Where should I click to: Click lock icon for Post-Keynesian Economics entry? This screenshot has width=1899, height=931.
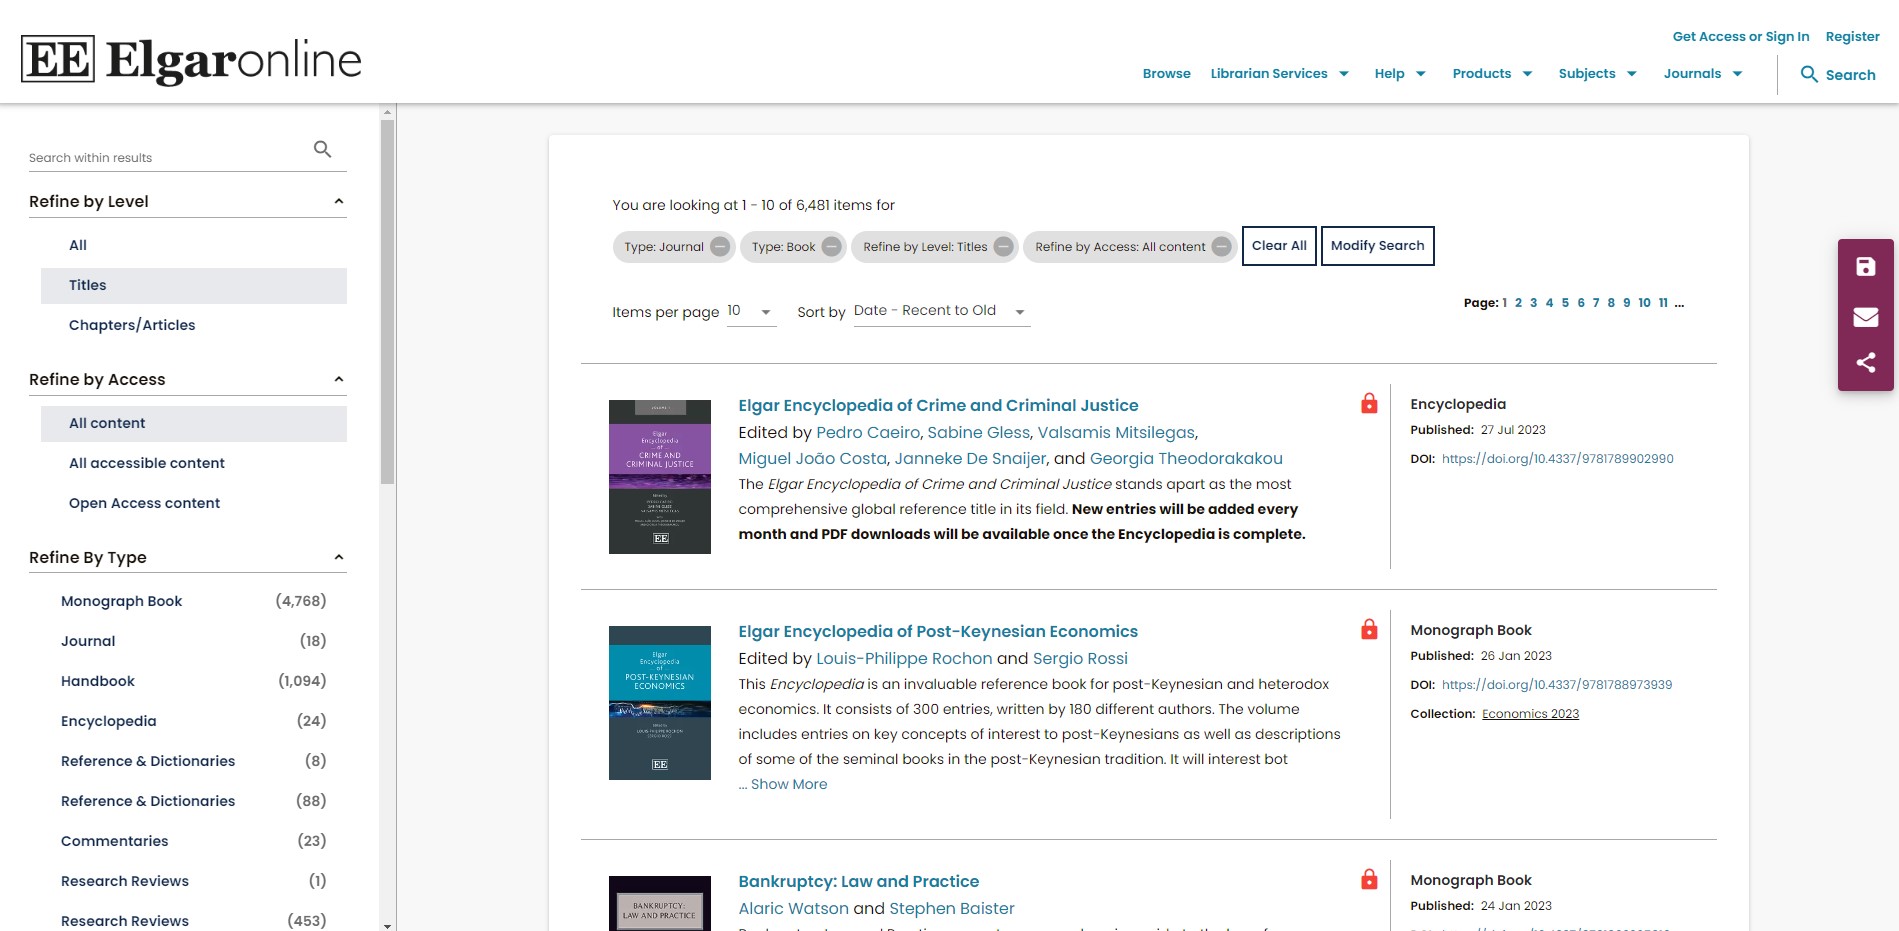(x=1369, y=629)
